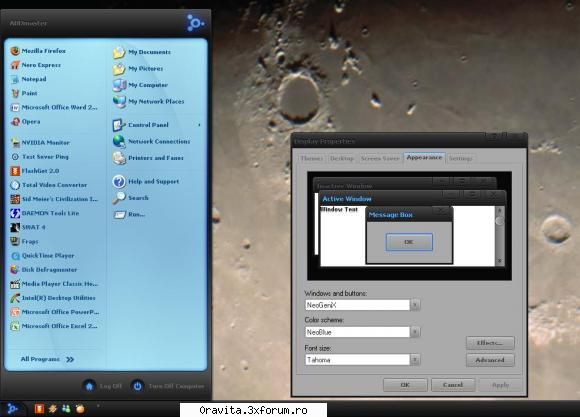
Task: Launch Microsoft Office PowerPoint
Action: [55, 312]
